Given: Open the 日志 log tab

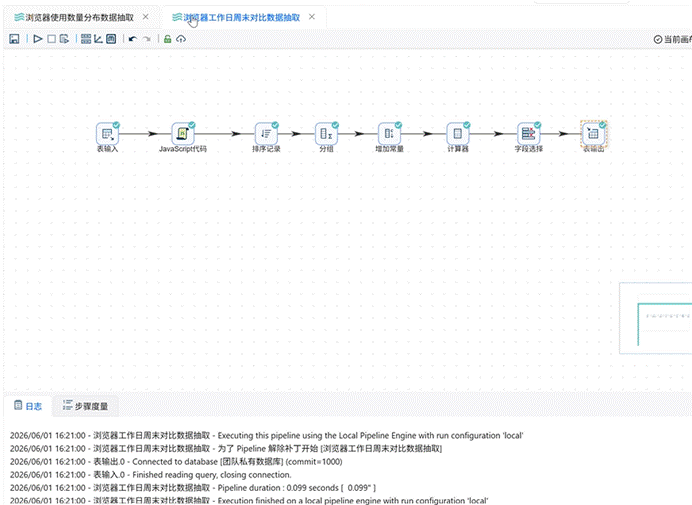Looking at the screenshot, I should point(28,406).
